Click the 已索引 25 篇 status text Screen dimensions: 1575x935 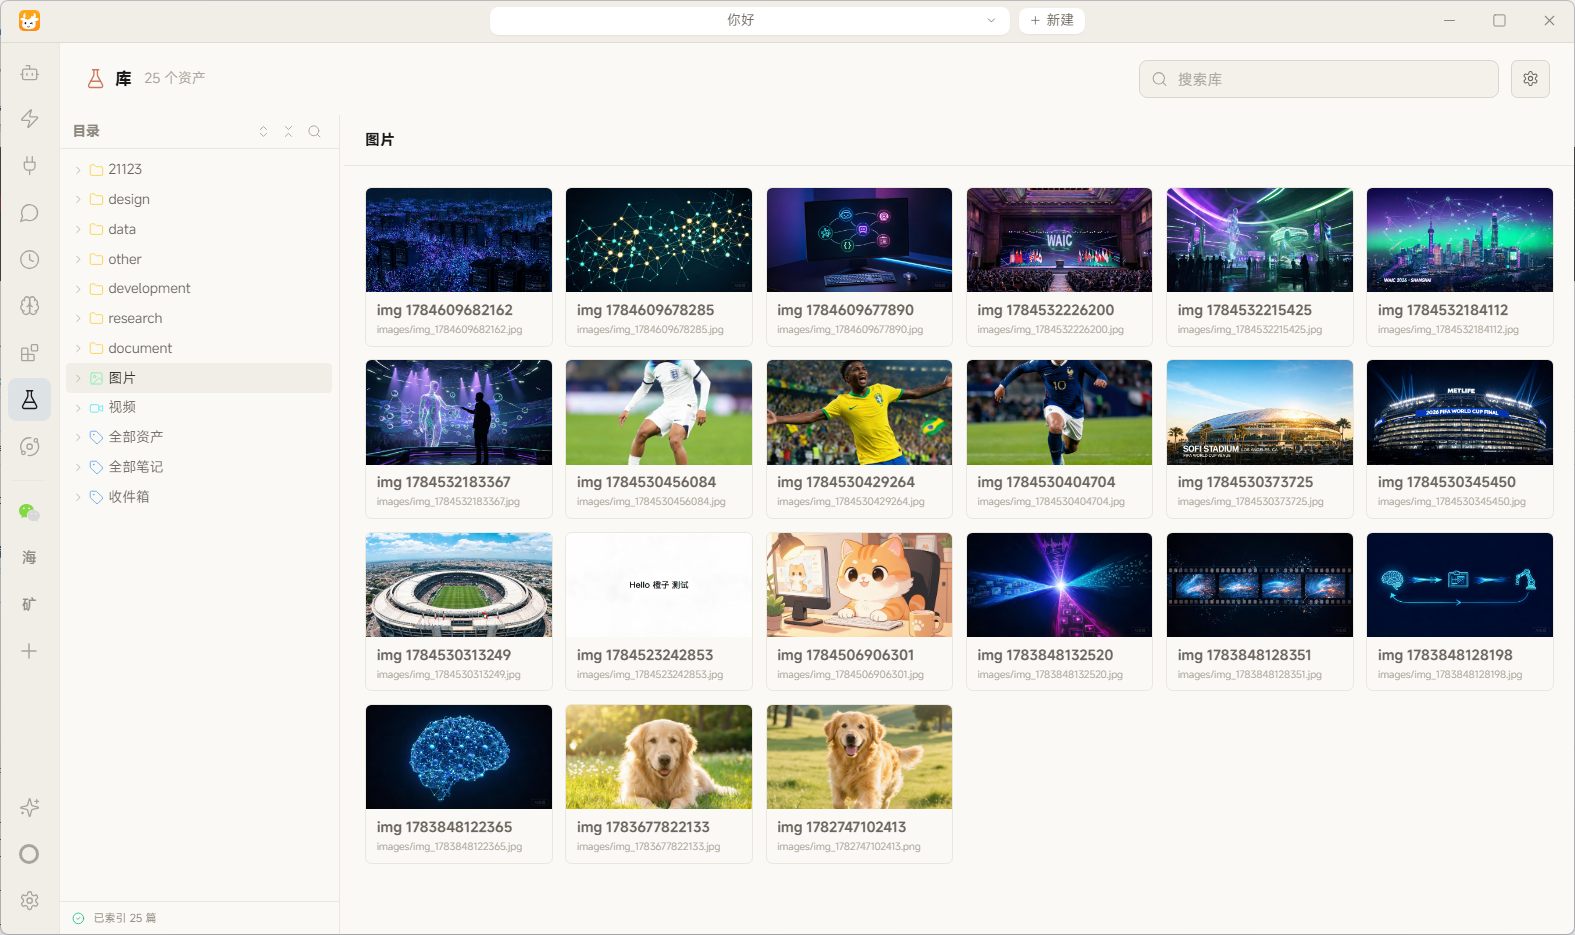click(x=125, y=918)
